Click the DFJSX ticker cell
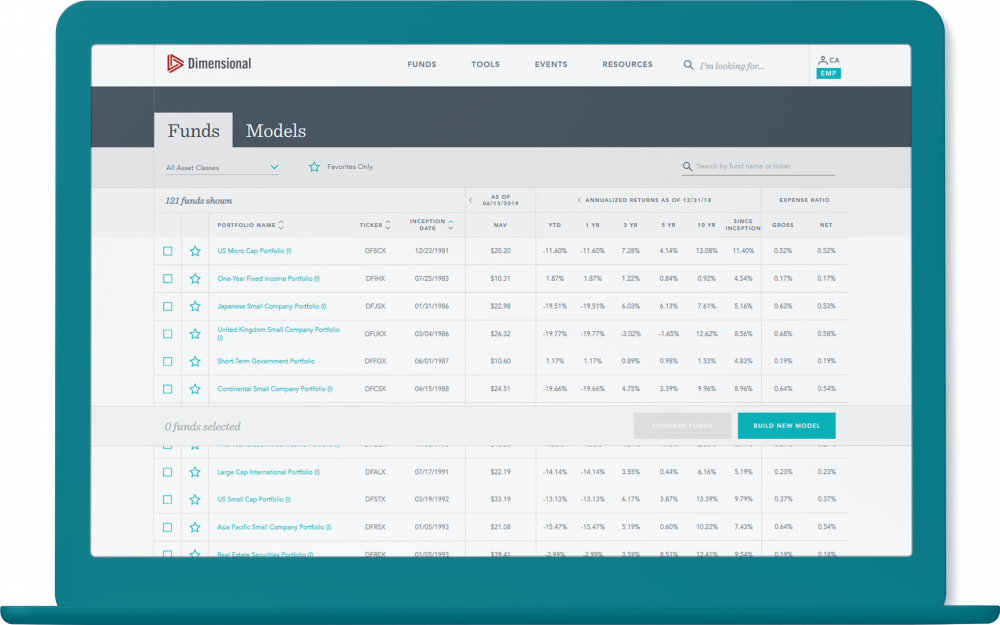 (375, 306)
